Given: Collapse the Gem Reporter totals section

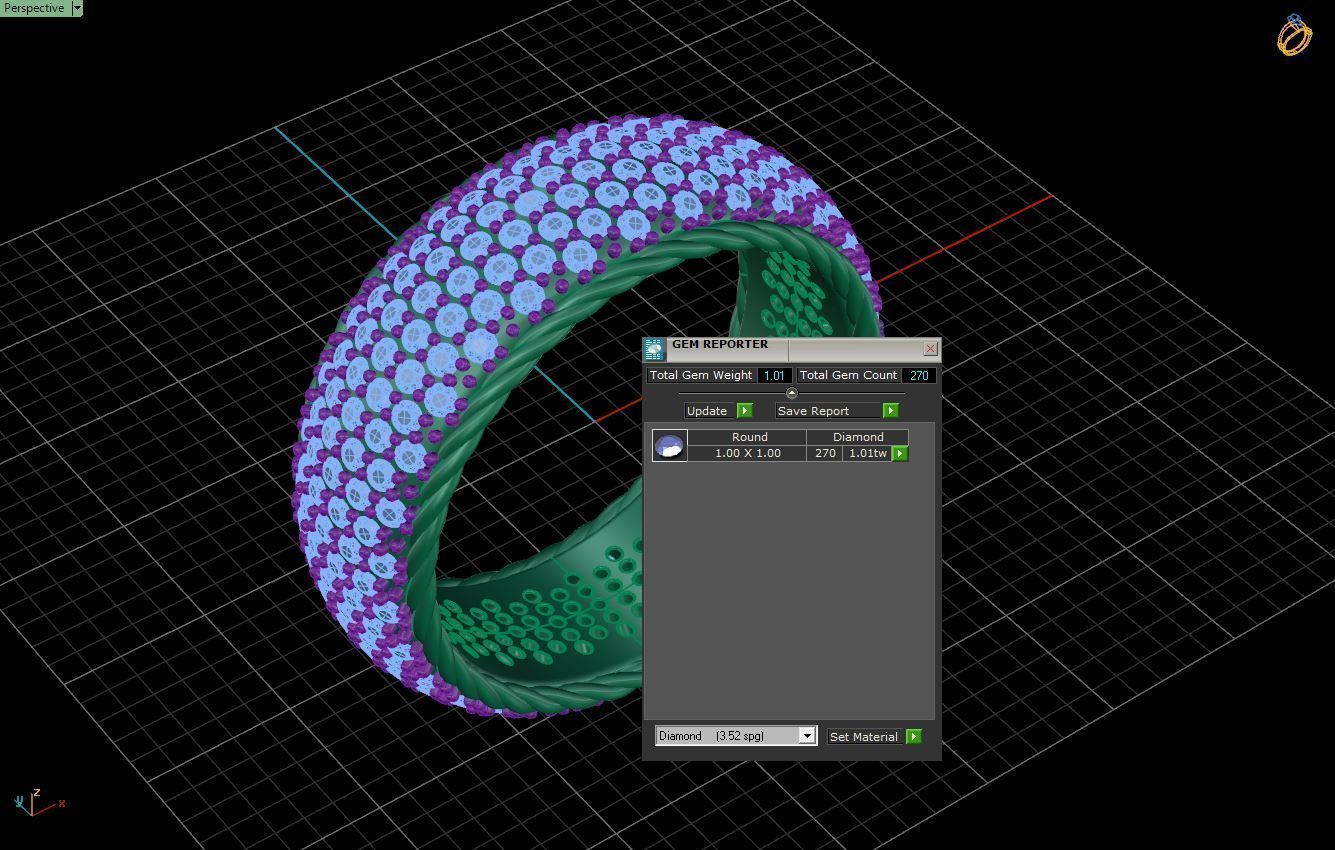Looking at the screenshot, I should coord(792,393).
